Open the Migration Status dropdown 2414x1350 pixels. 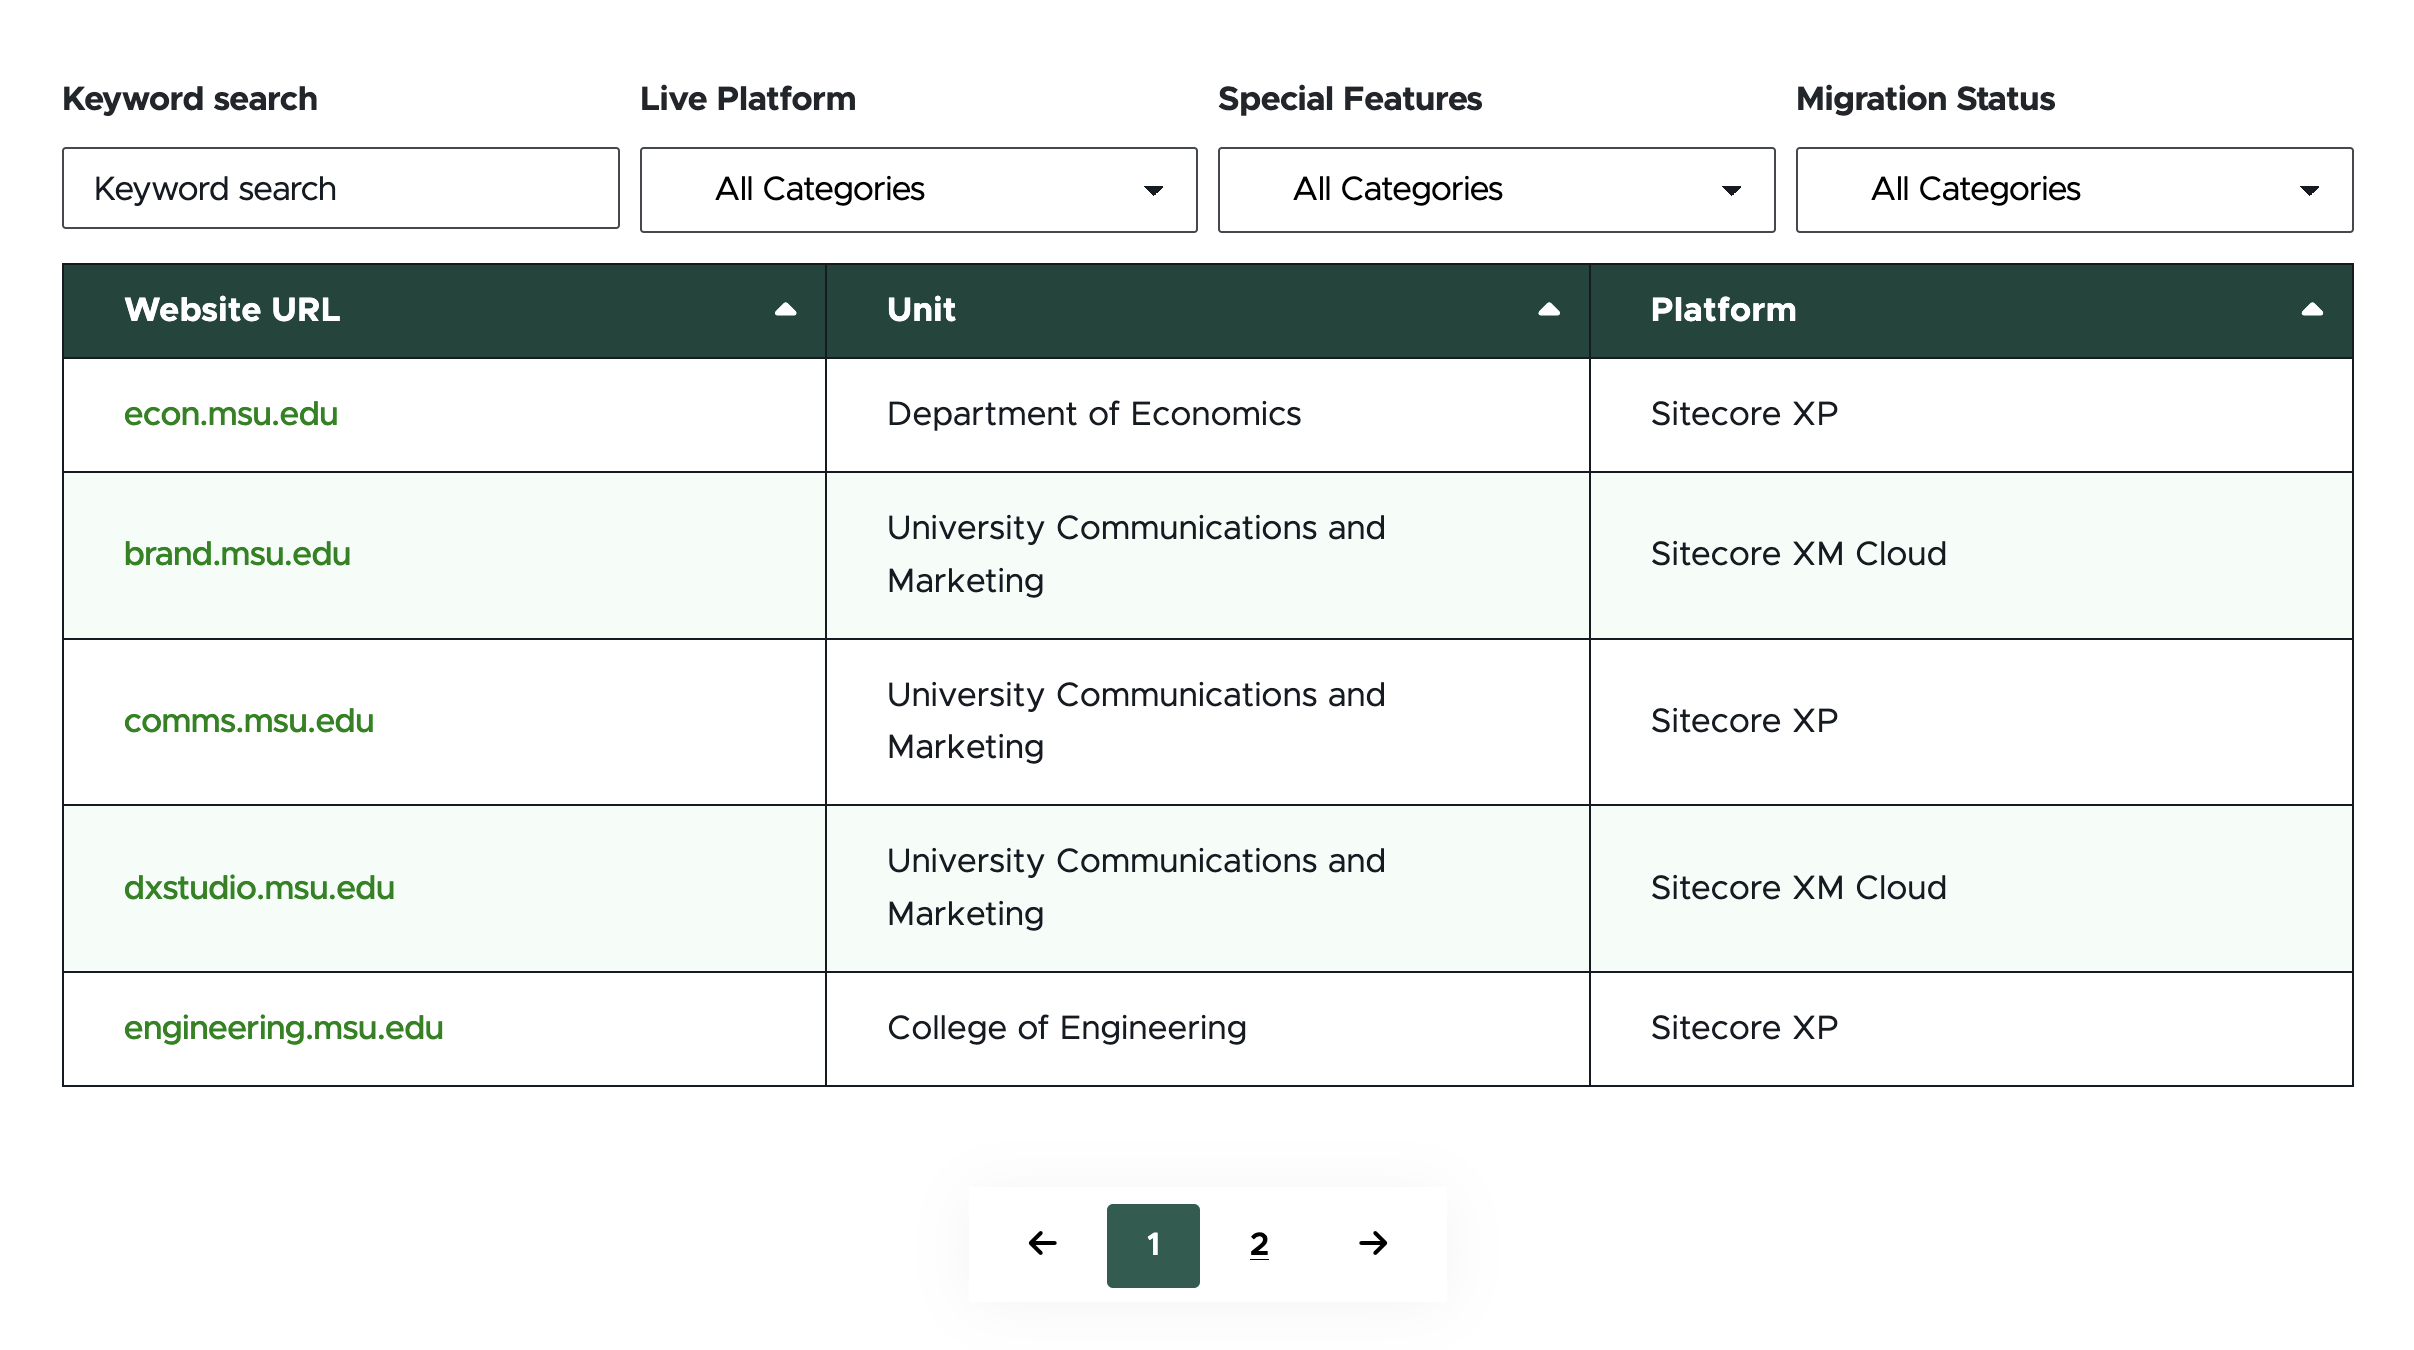point(2074,190)
